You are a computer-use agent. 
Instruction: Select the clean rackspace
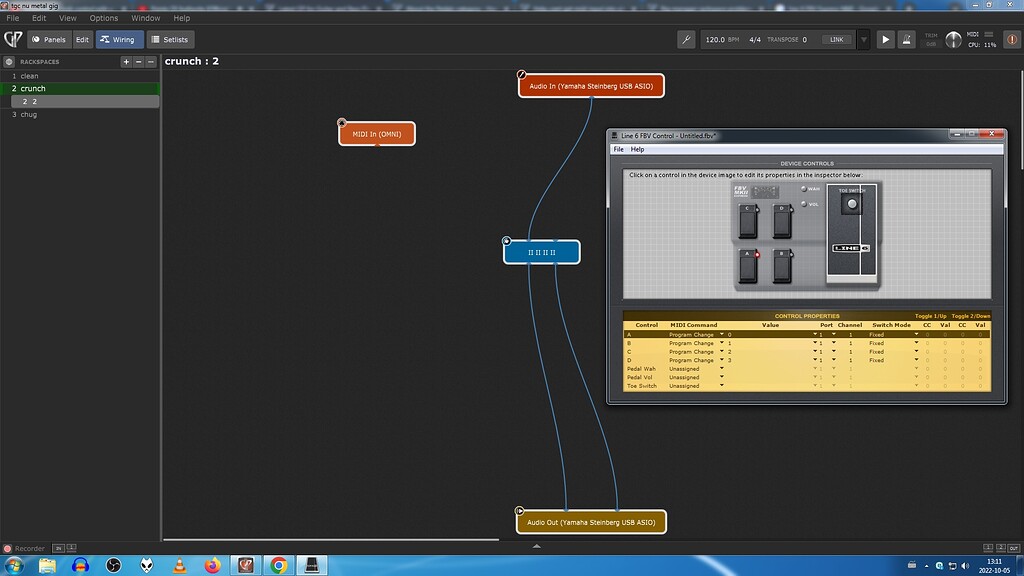(80, 76)
